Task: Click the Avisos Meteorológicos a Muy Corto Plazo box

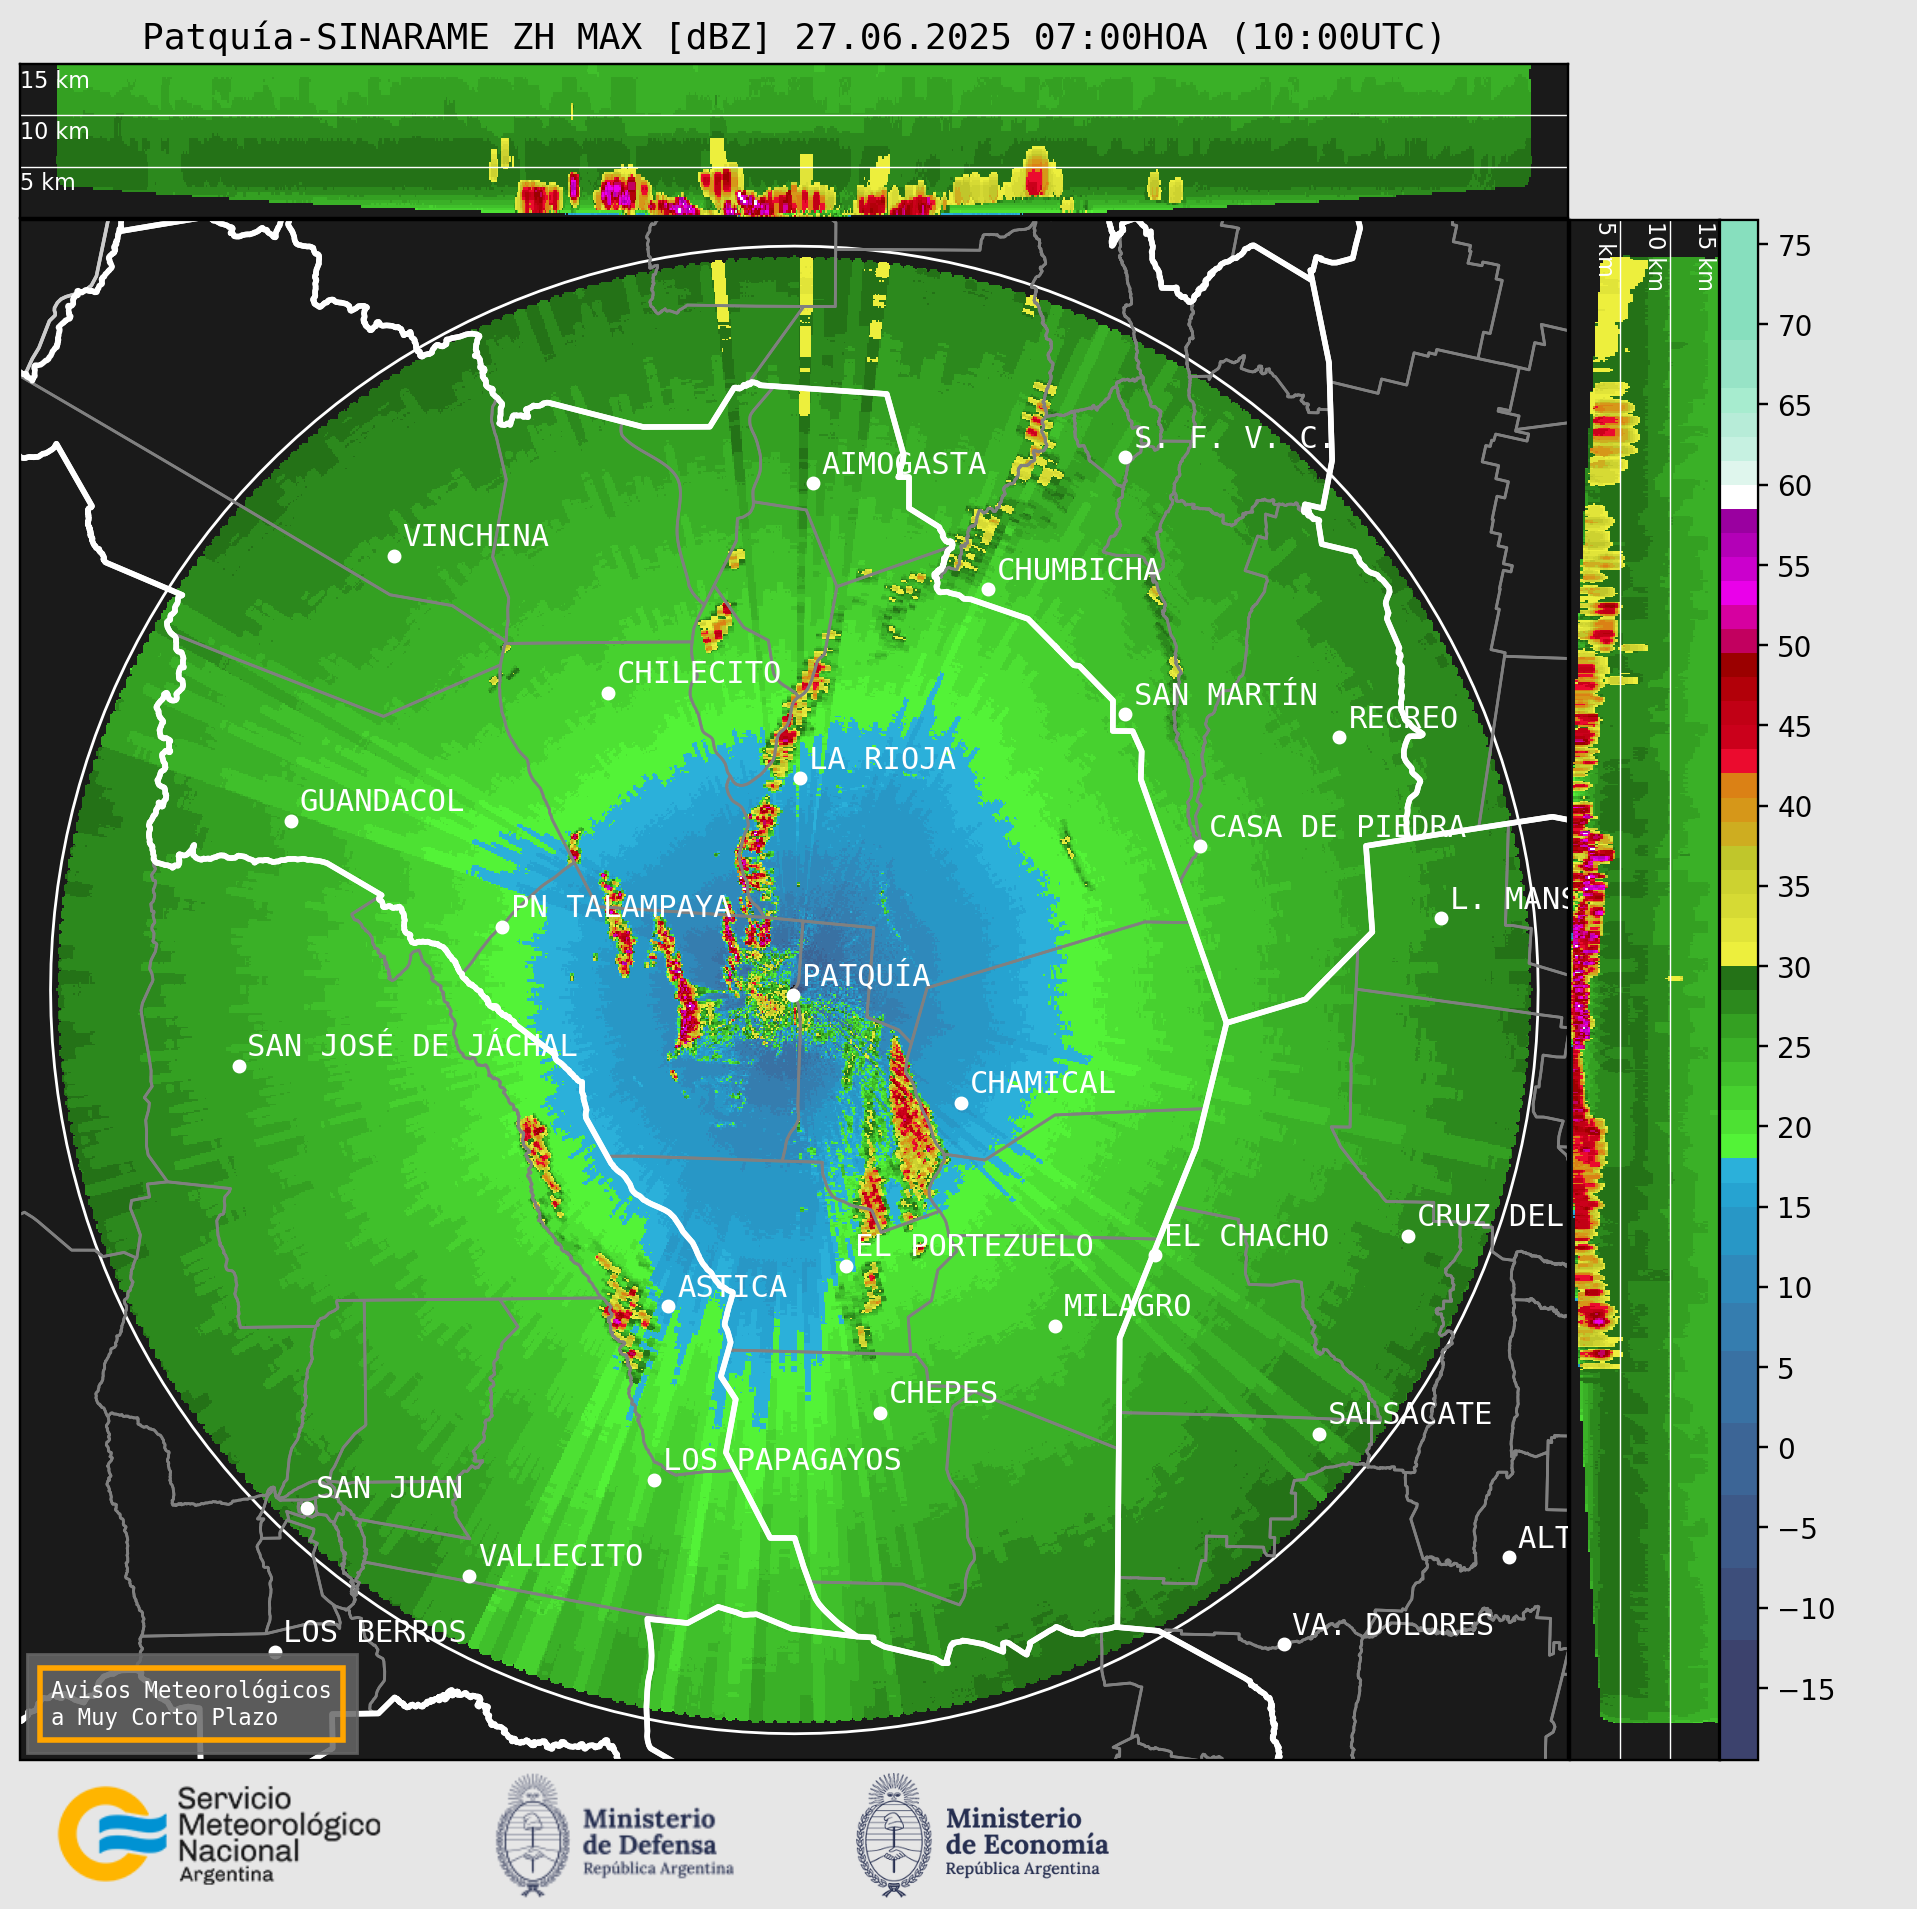Action: pos(191,1704)
